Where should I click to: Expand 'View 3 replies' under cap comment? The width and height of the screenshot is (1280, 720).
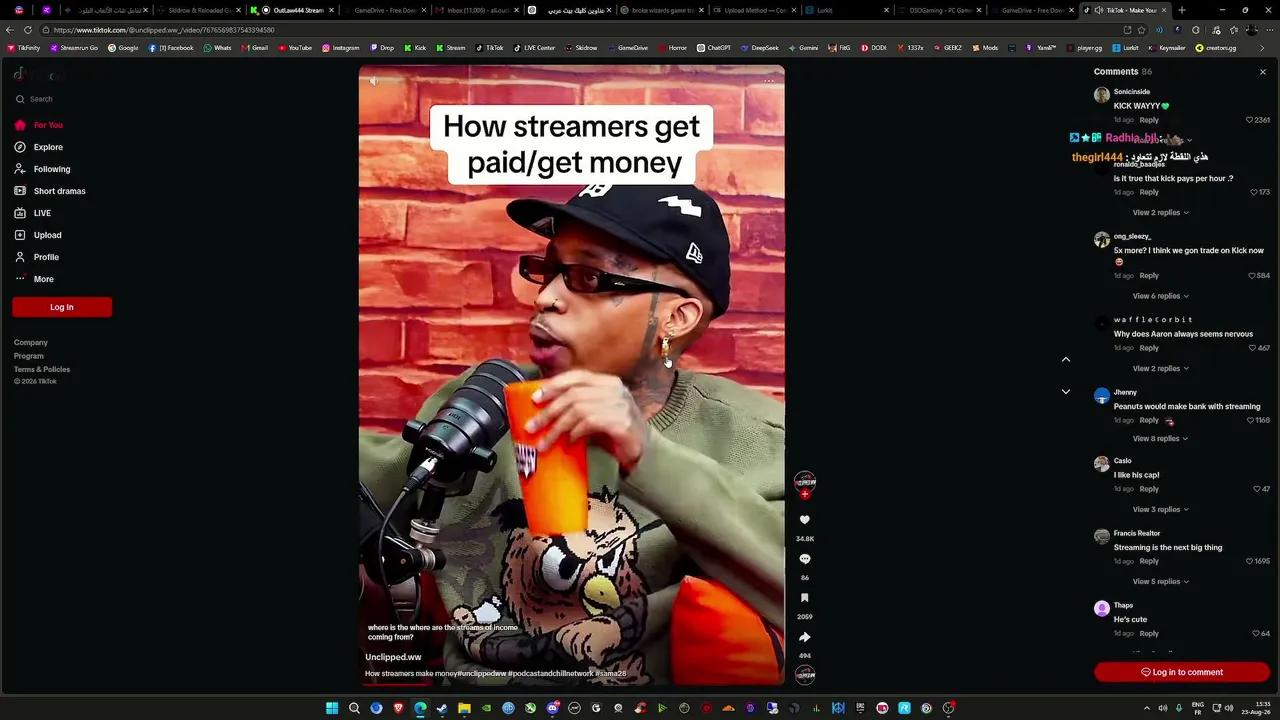click(1160, 510)
